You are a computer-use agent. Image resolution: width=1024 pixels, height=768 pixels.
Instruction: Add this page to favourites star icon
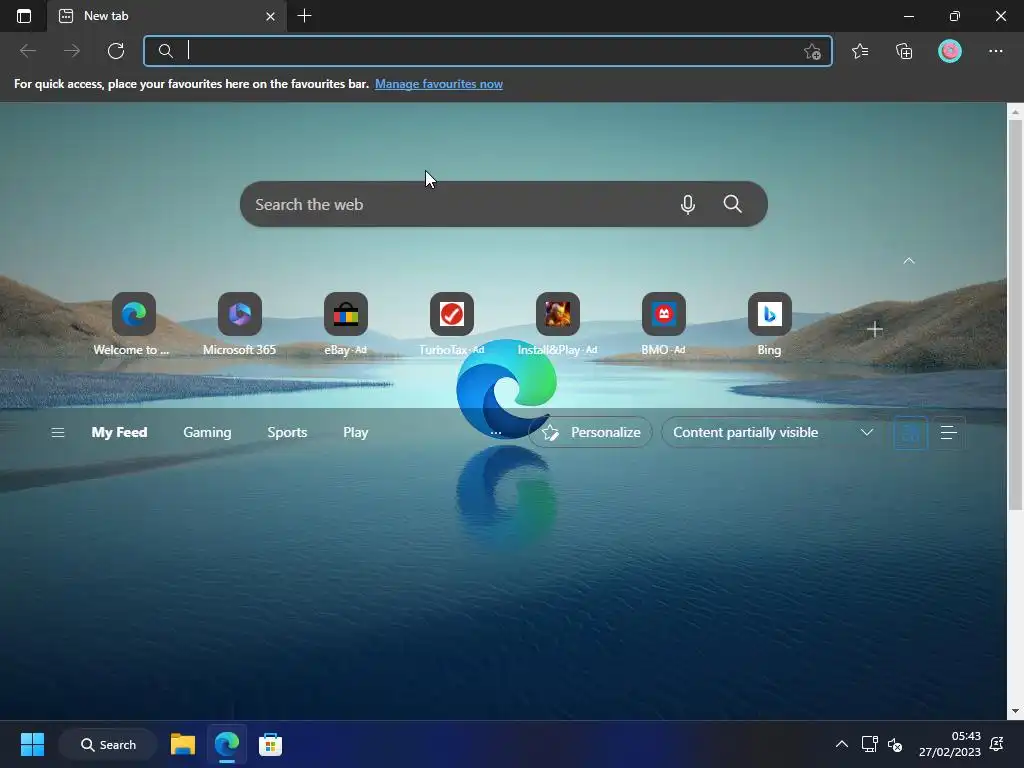point(812,51)
